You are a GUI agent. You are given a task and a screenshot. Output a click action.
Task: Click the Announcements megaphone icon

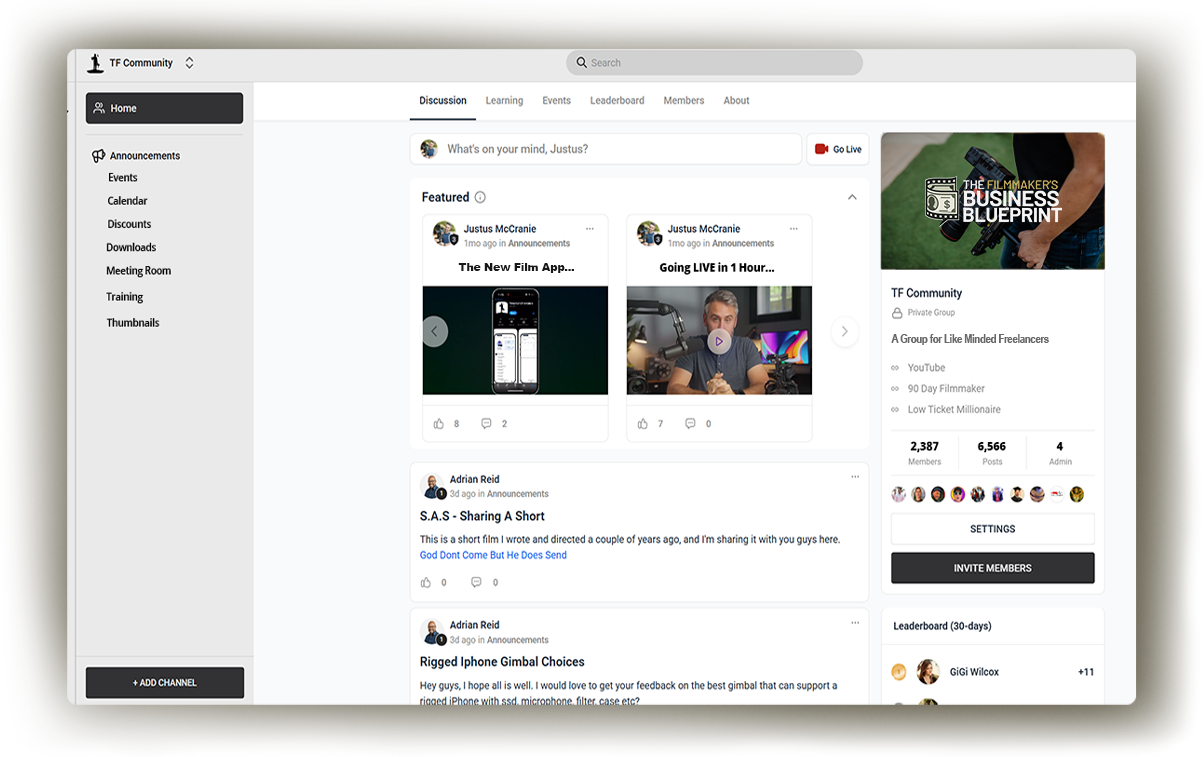(98, 156)
